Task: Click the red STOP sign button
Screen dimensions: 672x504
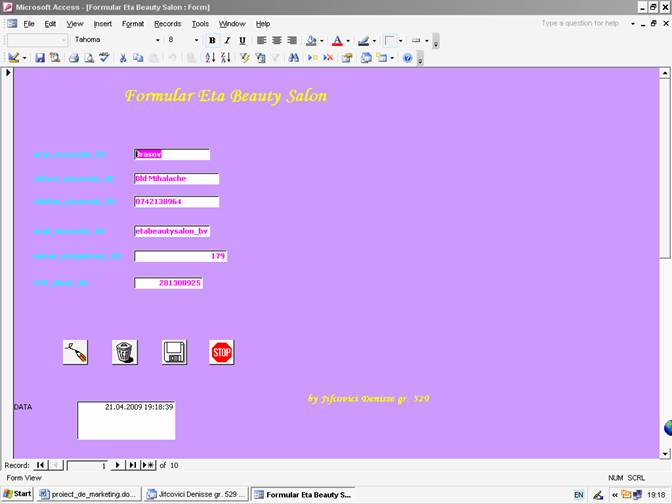Action: pyautogui.click(x=222, y=352)
